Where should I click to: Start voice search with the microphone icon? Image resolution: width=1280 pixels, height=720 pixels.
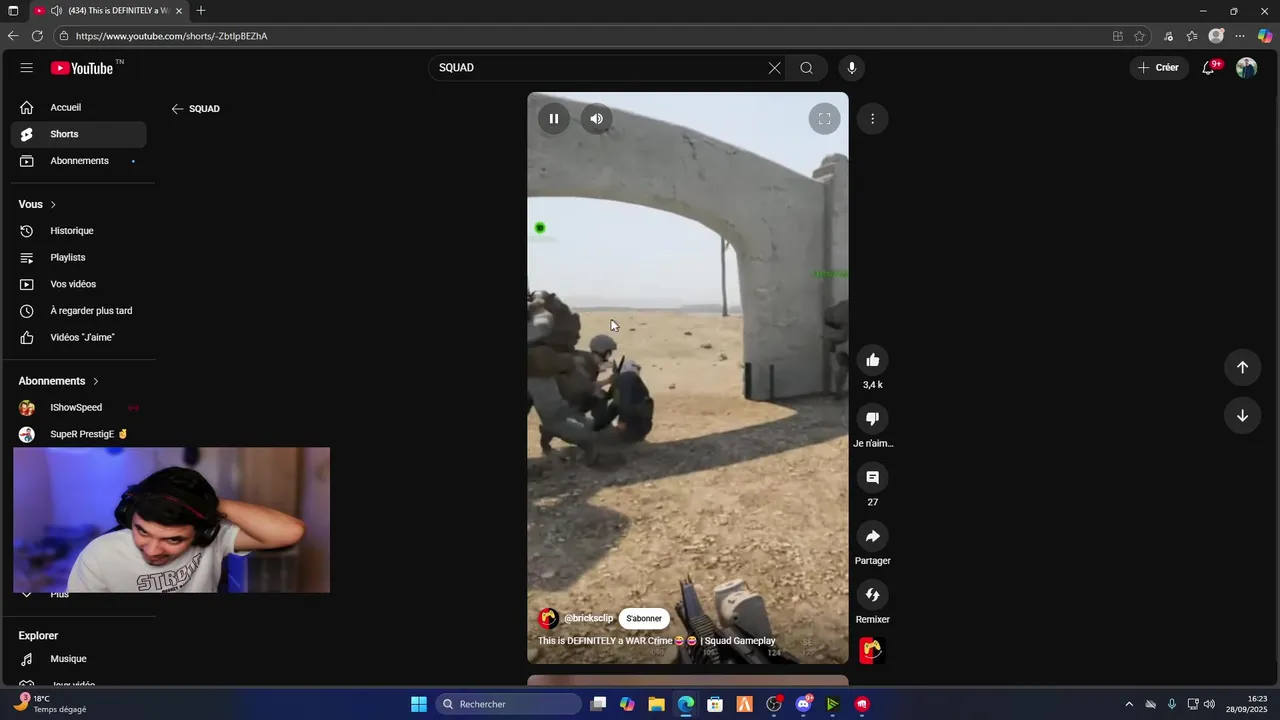tap(852, 68)
